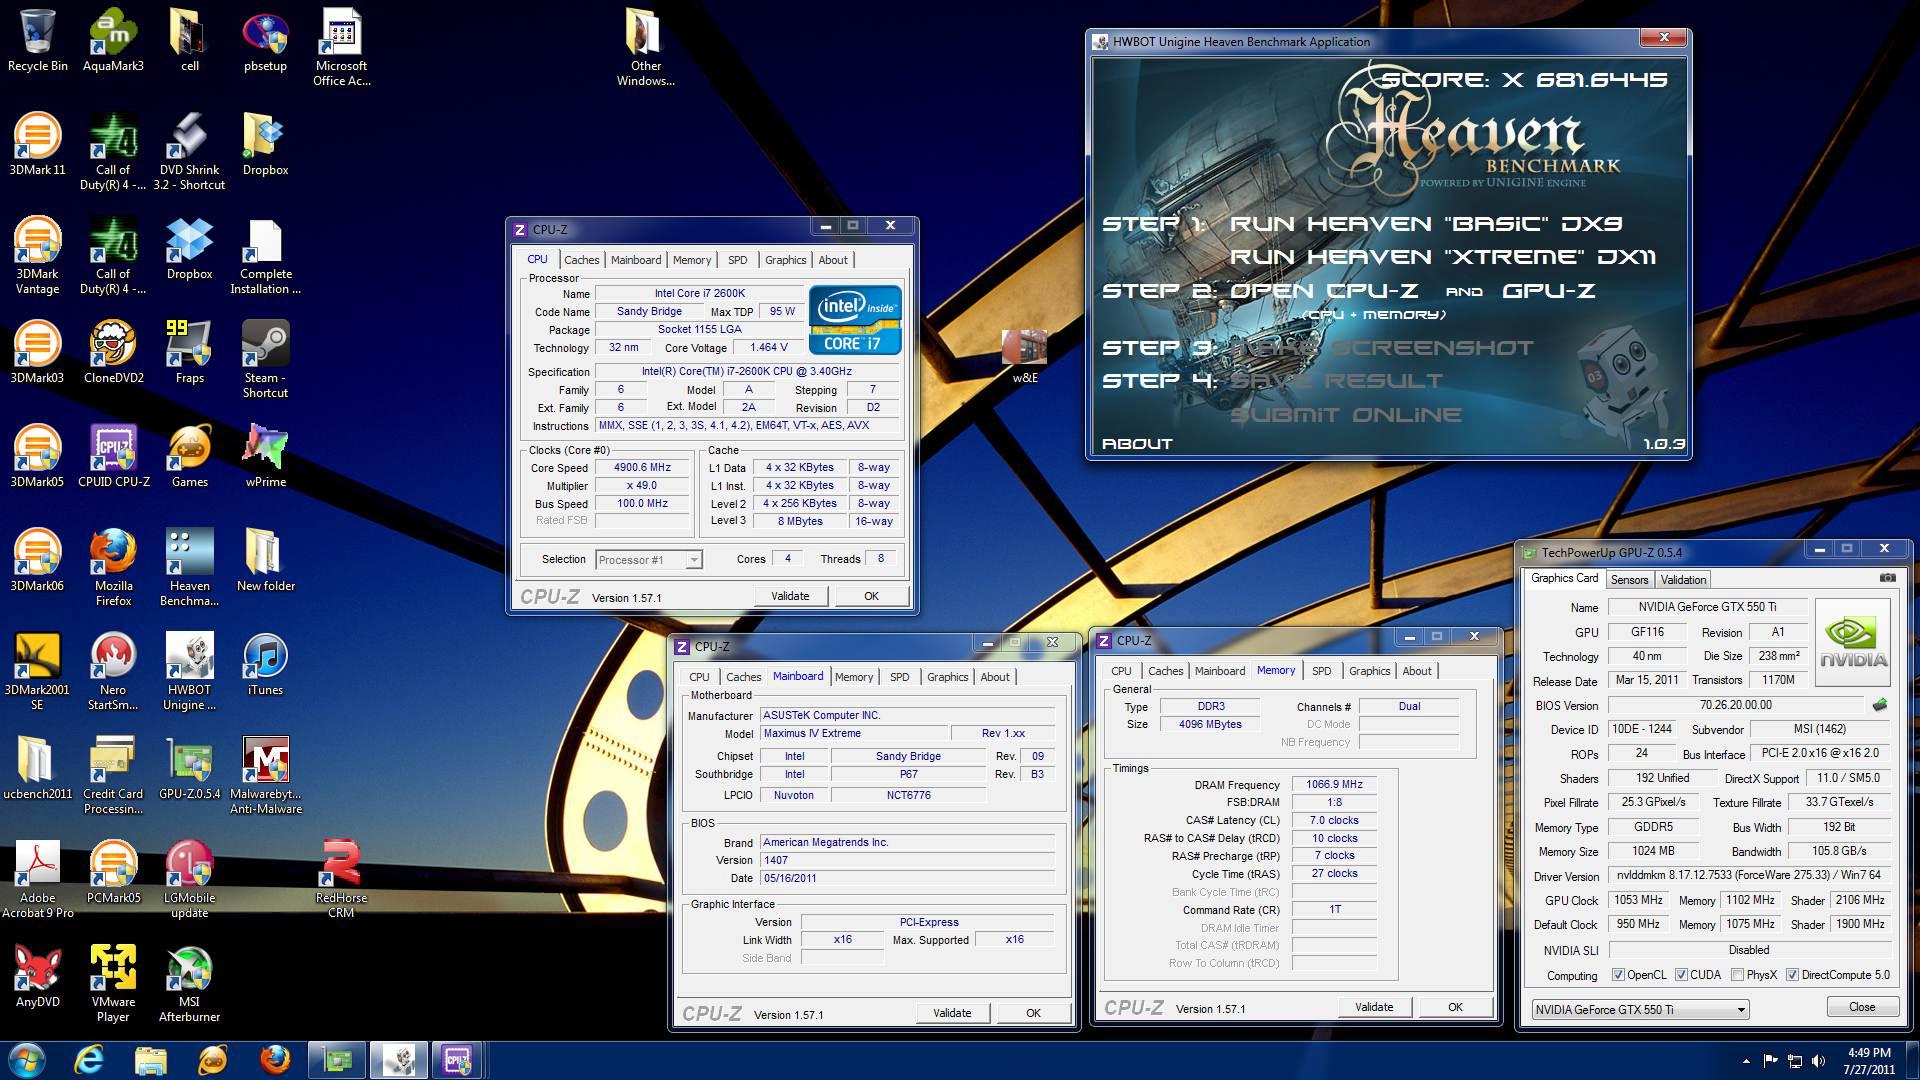Select GPU-Z.0.5.4 desktop icon

pos(189,769)
